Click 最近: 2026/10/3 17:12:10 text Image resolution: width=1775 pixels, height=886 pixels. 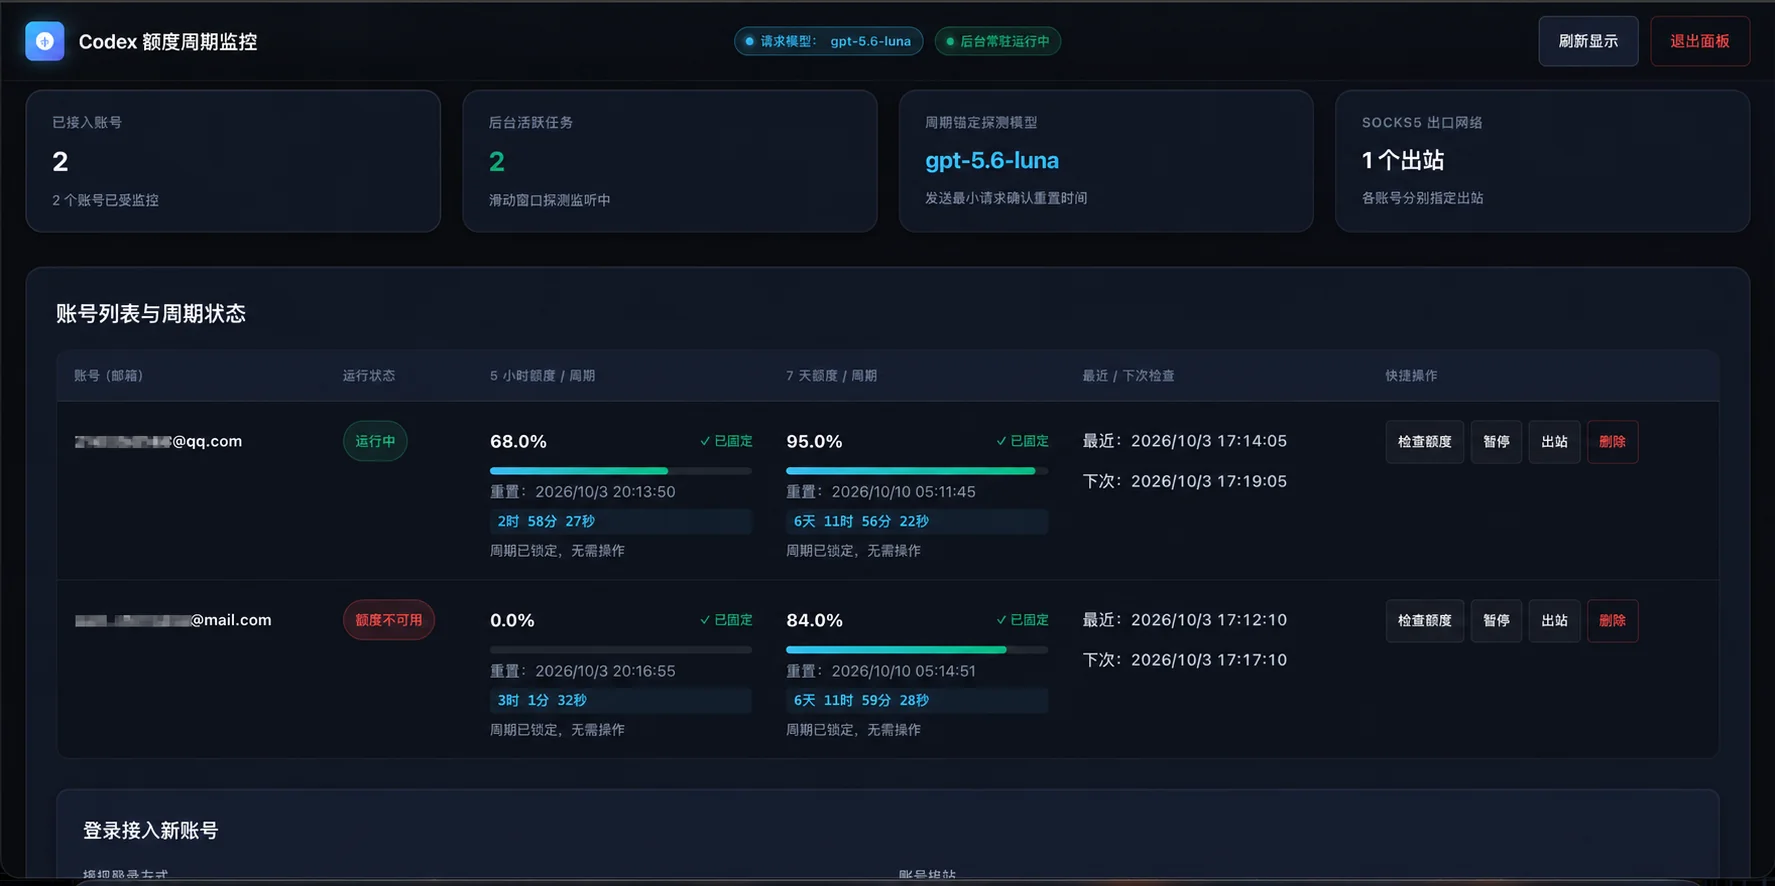click(x=1185, y=620)
